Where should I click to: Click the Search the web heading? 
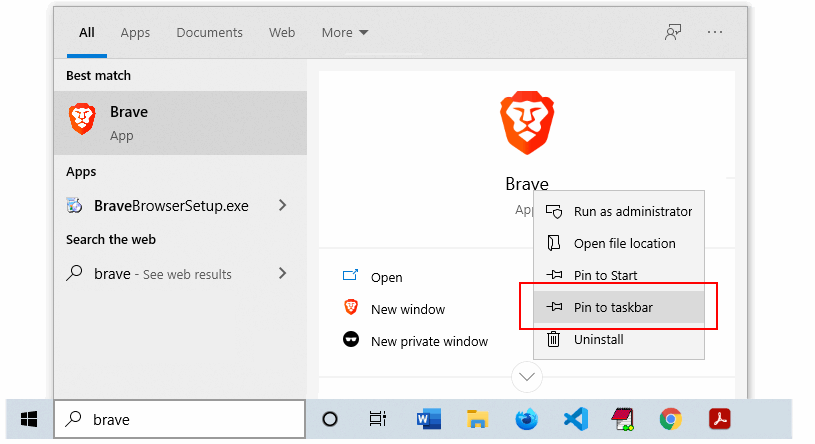click(111, 239)
